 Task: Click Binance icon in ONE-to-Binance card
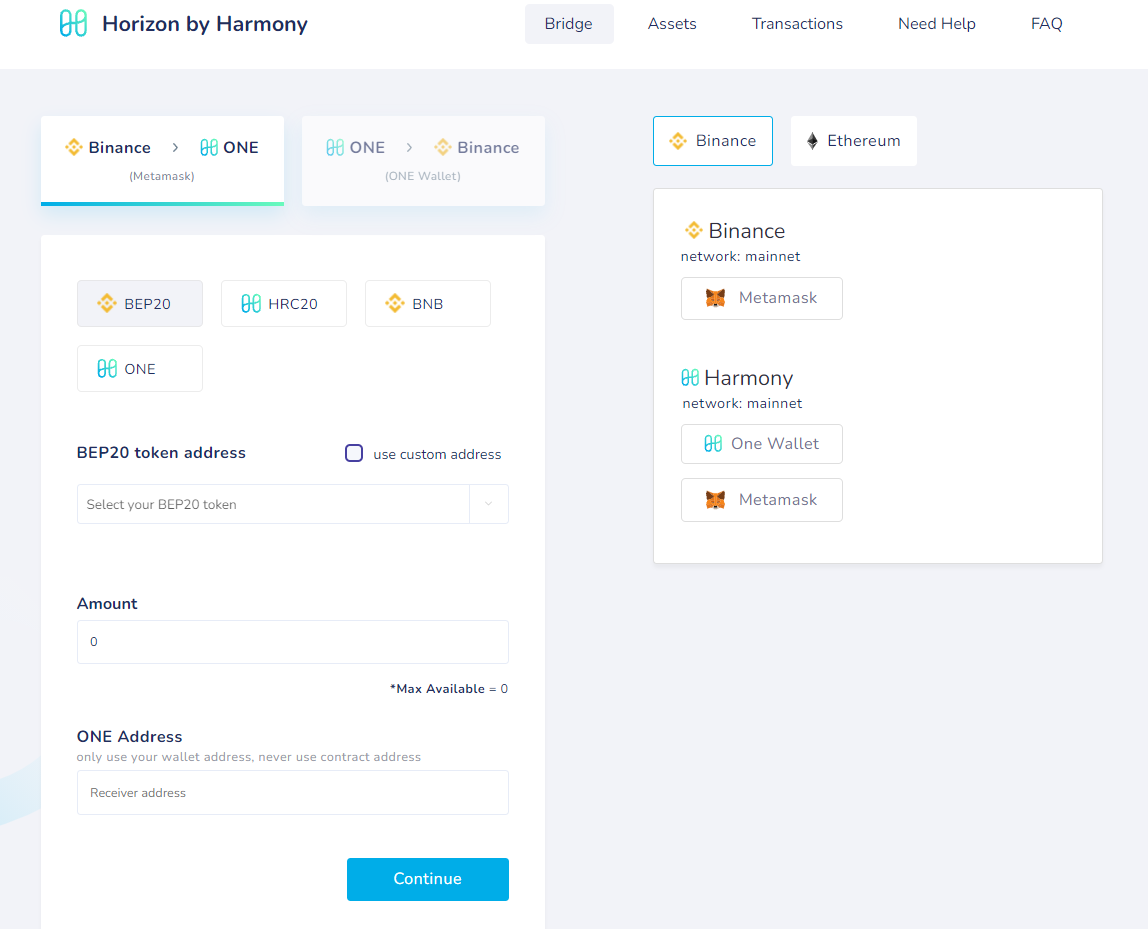[443, 147]
